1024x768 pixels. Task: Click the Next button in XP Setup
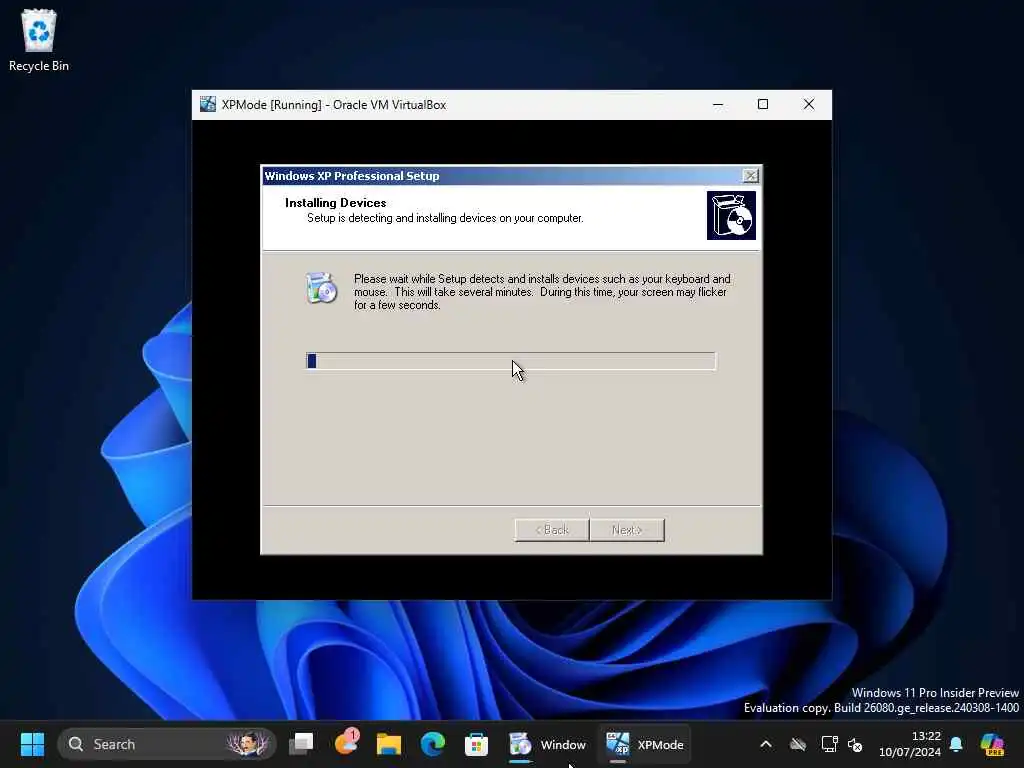627,530
